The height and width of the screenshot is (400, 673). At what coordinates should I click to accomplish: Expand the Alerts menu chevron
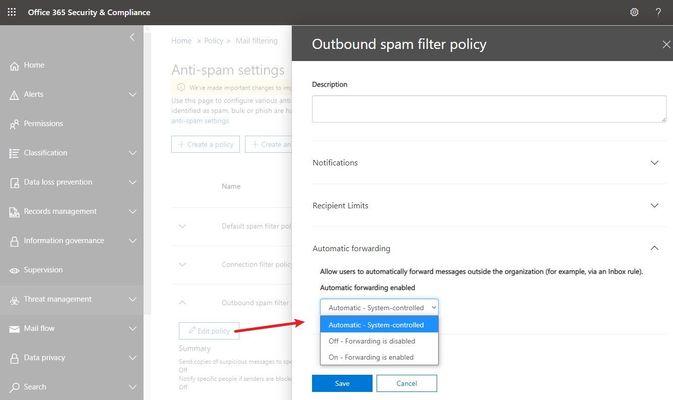tap(133, 94)
